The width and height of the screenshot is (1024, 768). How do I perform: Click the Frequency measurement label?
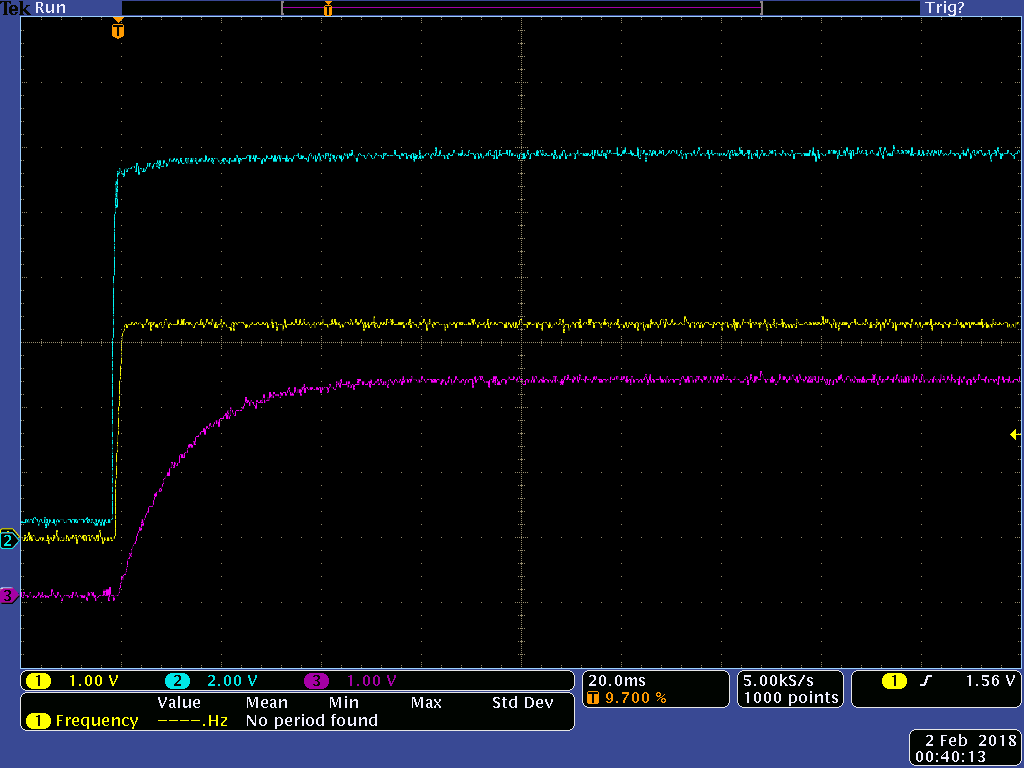[97, 720]
